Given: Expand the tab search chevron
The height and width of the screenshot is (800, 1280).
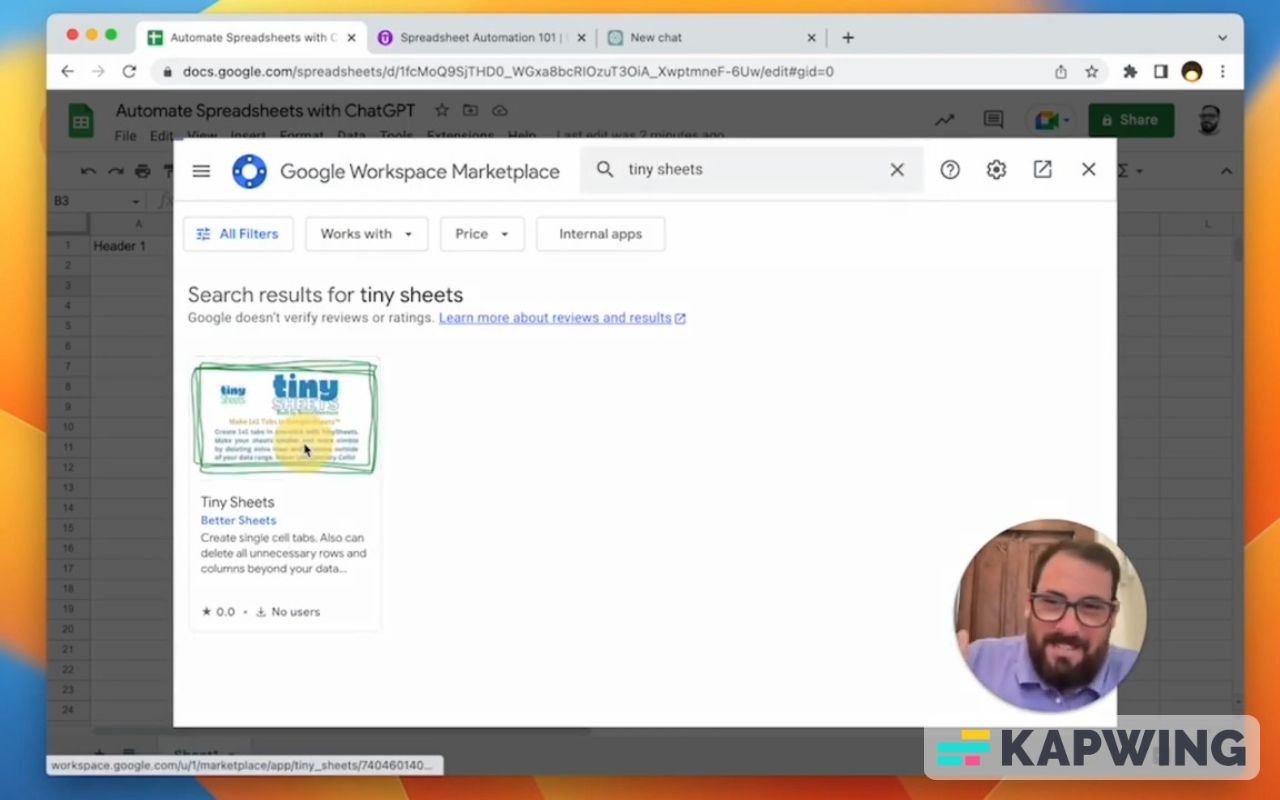Looking at the screenshot, I should tap(1222, 38).
